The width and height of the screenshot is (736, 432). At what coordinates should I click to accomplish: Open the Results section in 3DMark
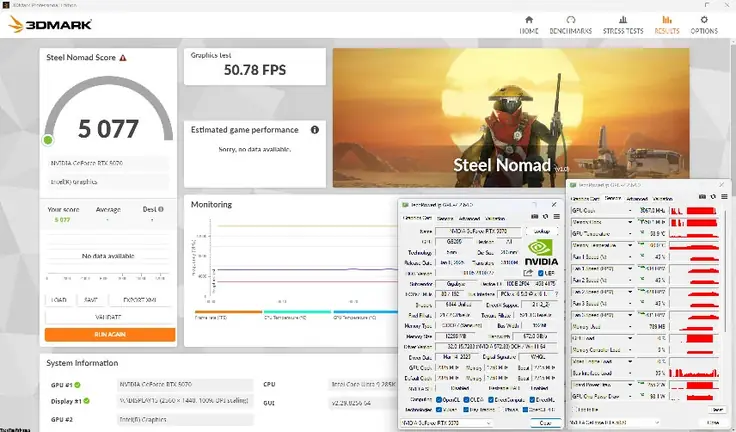(667, 25)
